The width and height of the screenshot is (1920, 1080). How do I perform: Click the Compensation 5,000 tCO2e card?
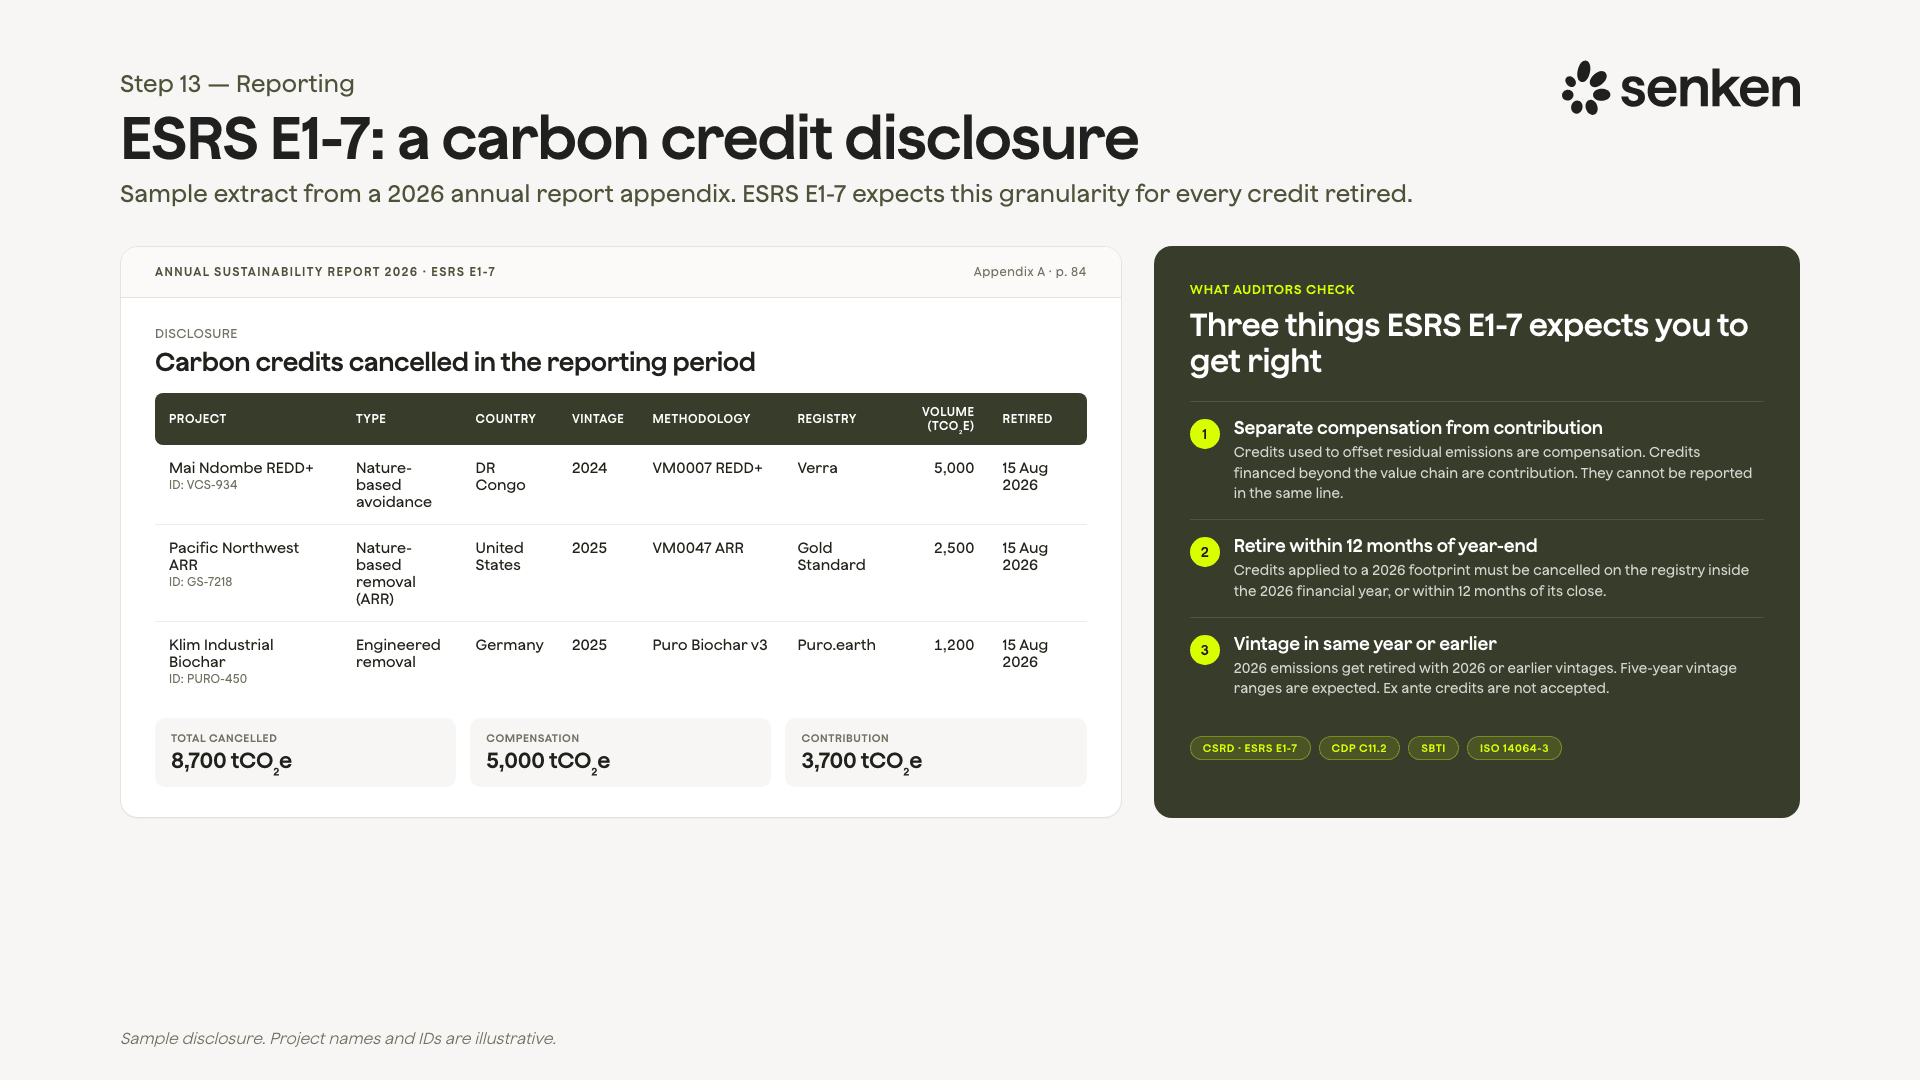(x=620, y=752)
